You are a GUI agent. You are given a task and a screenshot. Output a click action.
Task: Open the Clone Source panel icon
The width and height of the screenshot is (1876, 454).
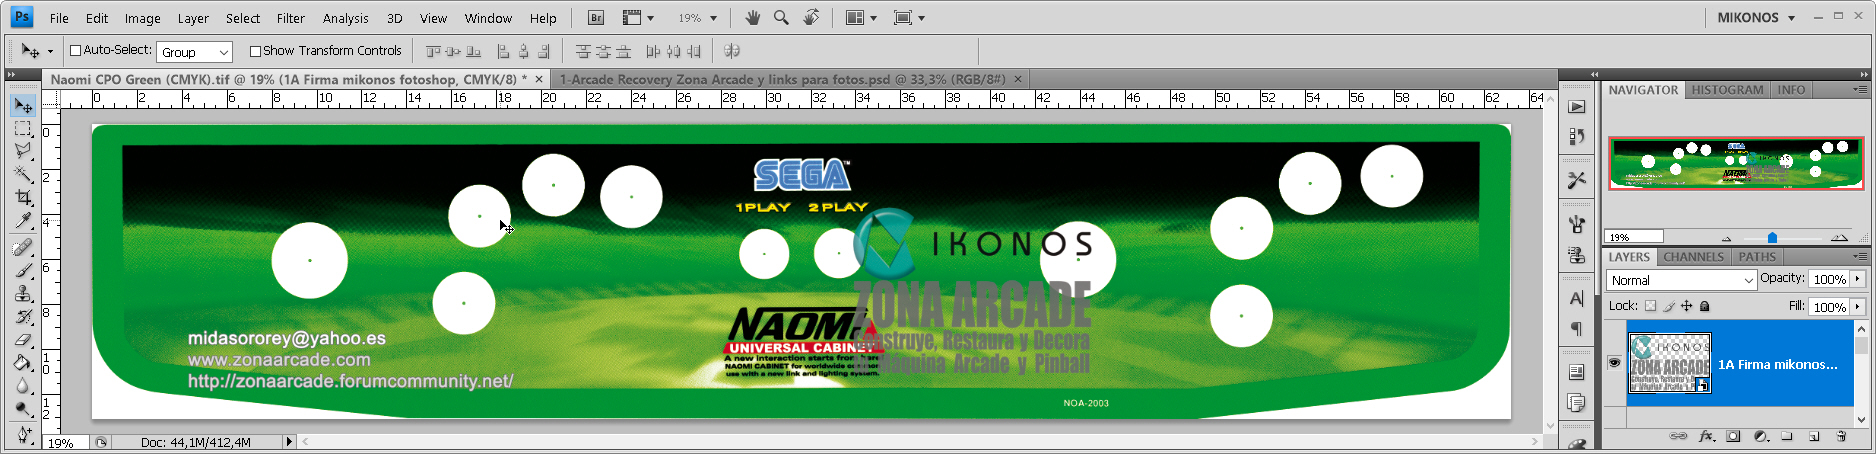tap(1577, 255)
